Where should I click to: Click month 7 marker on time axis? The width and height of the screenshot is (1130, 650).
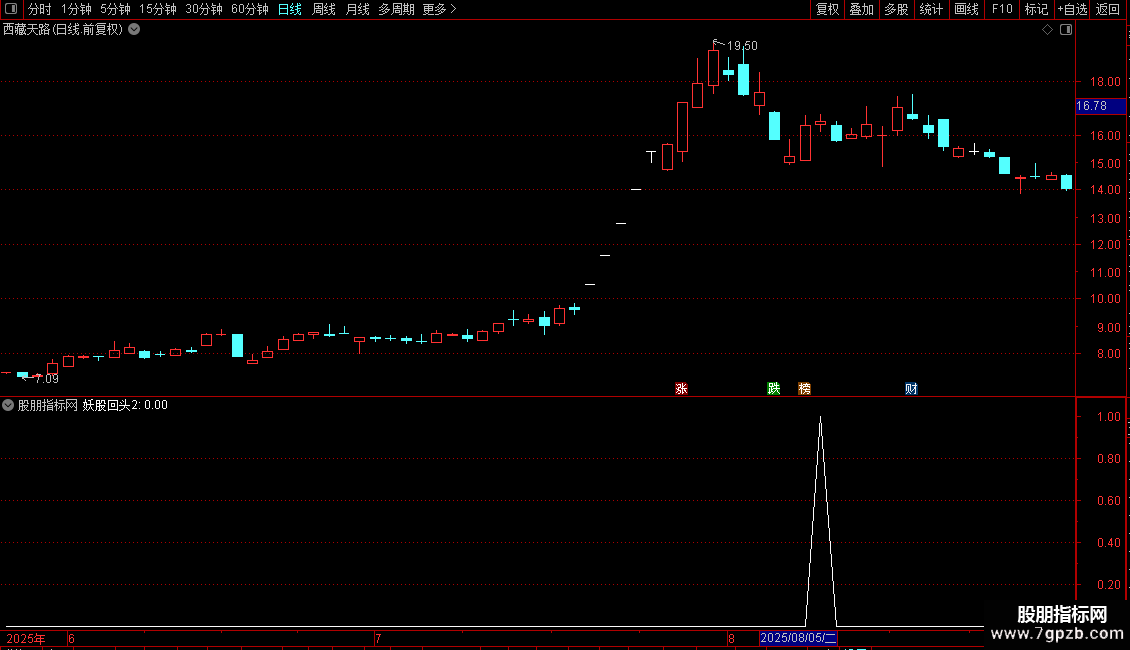(378, 638)
